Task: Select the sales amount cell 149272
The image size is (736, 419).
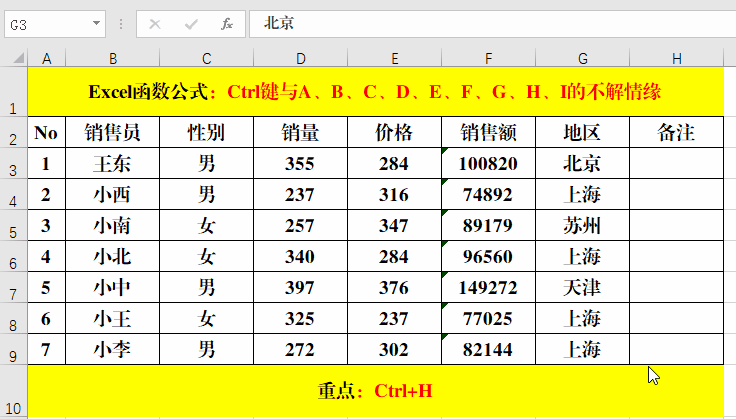Action: tap(489, 287)
